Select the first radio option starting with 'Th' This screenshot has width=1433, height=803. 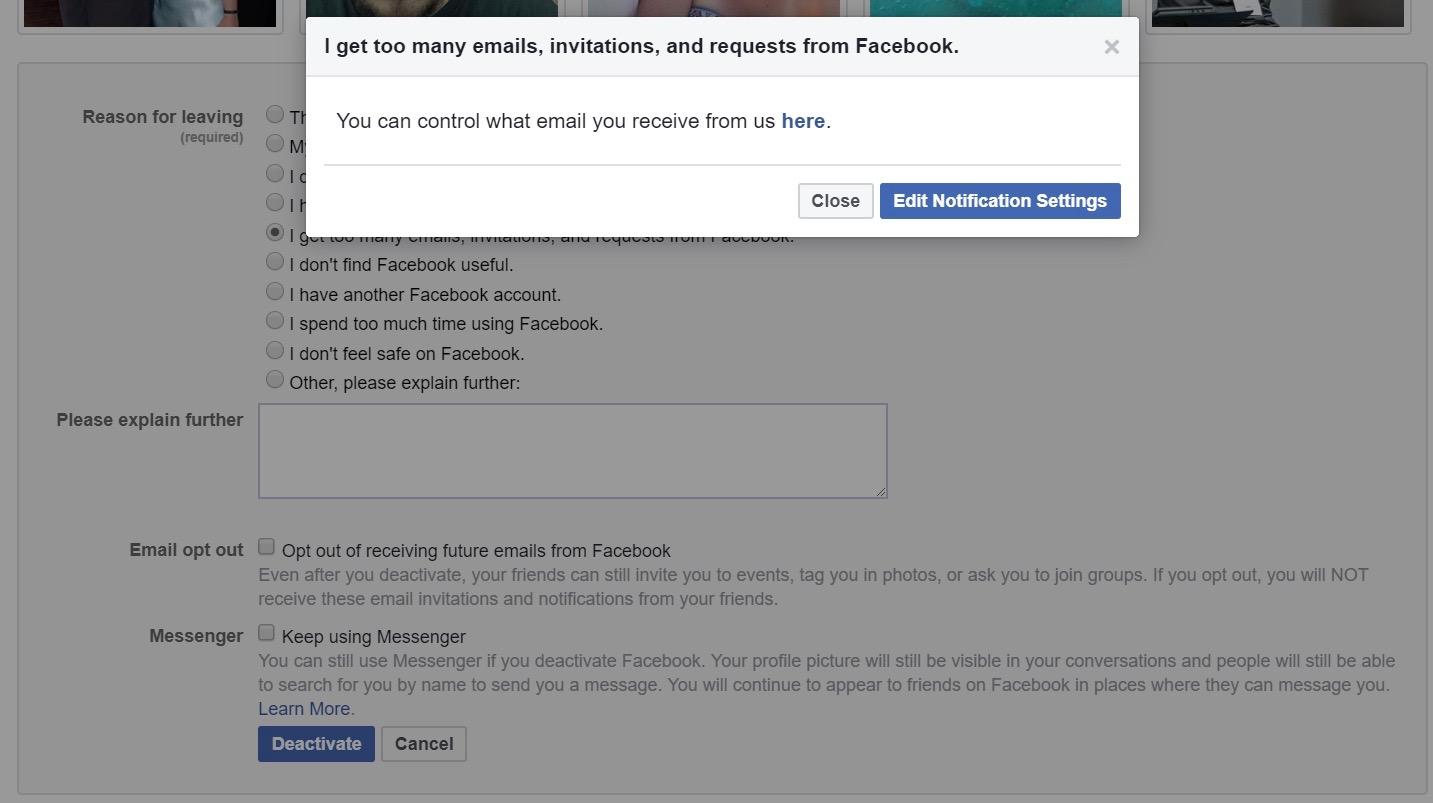[x=275, y=115]
